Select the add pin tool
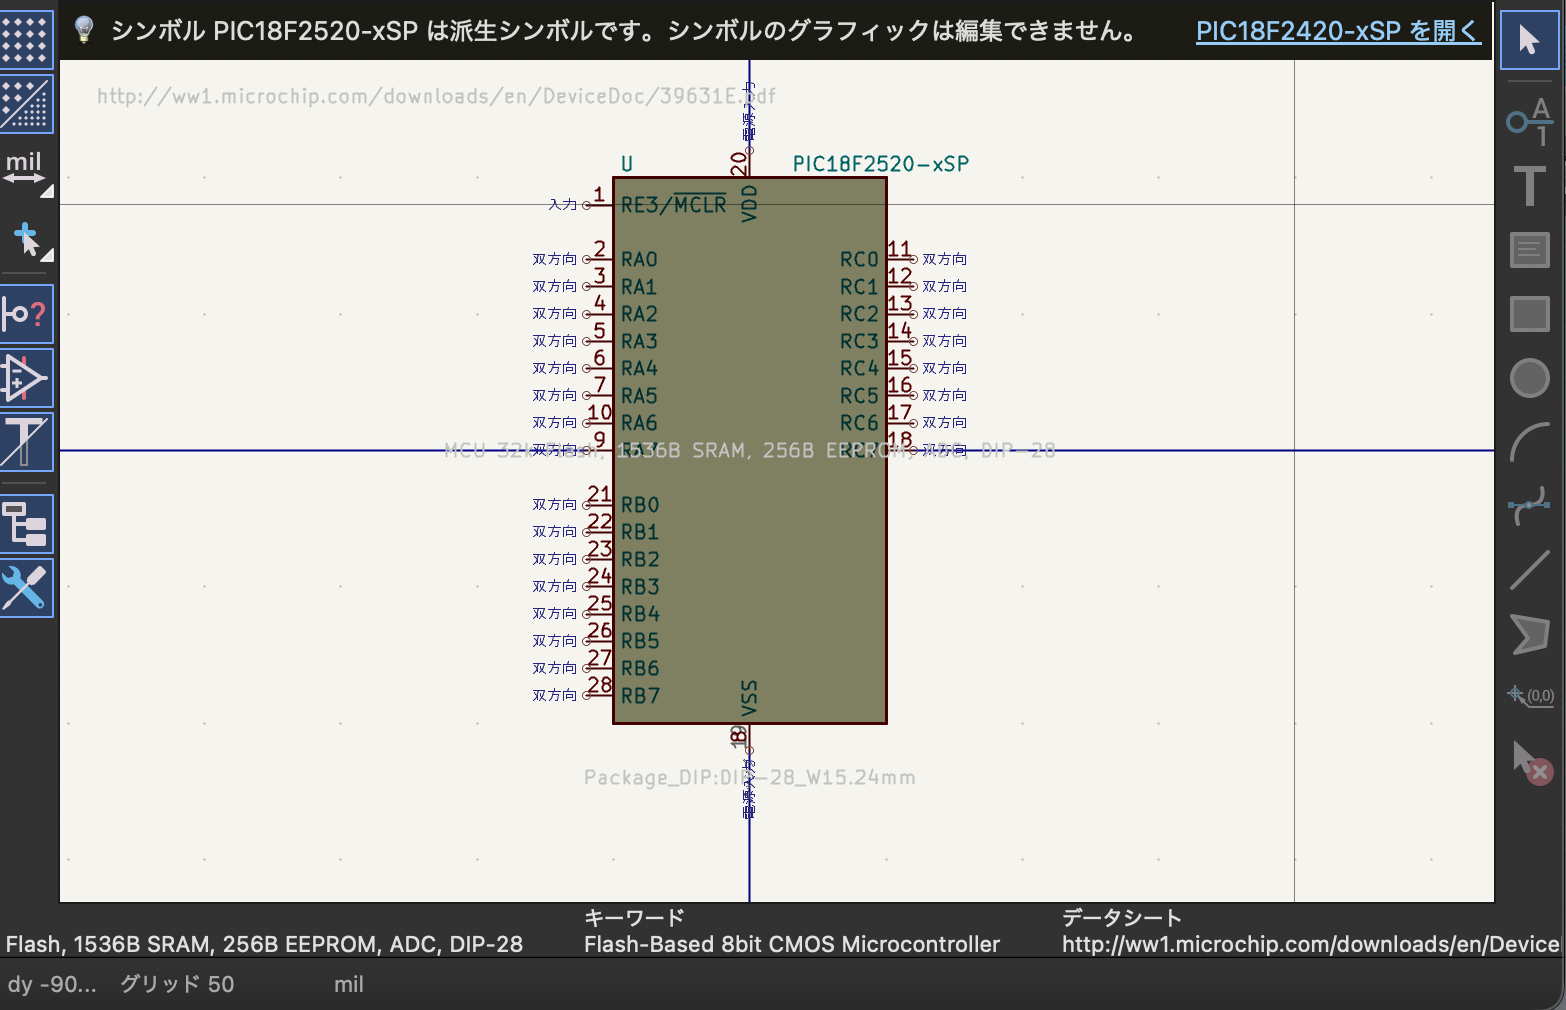The image size is (1566, 1010). (1529, 121)
